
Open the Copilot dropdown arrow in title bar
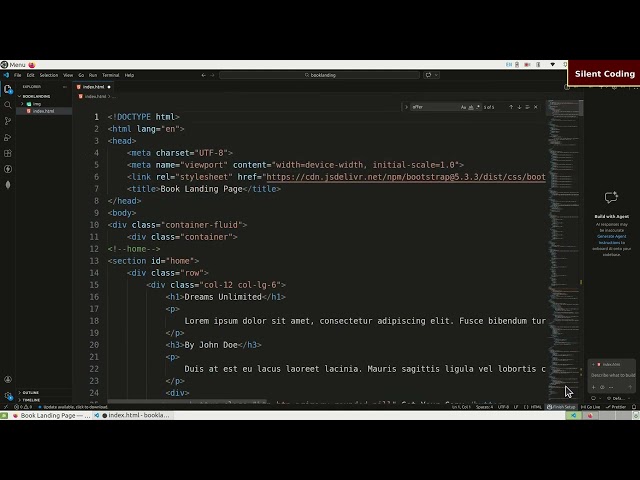436,75
